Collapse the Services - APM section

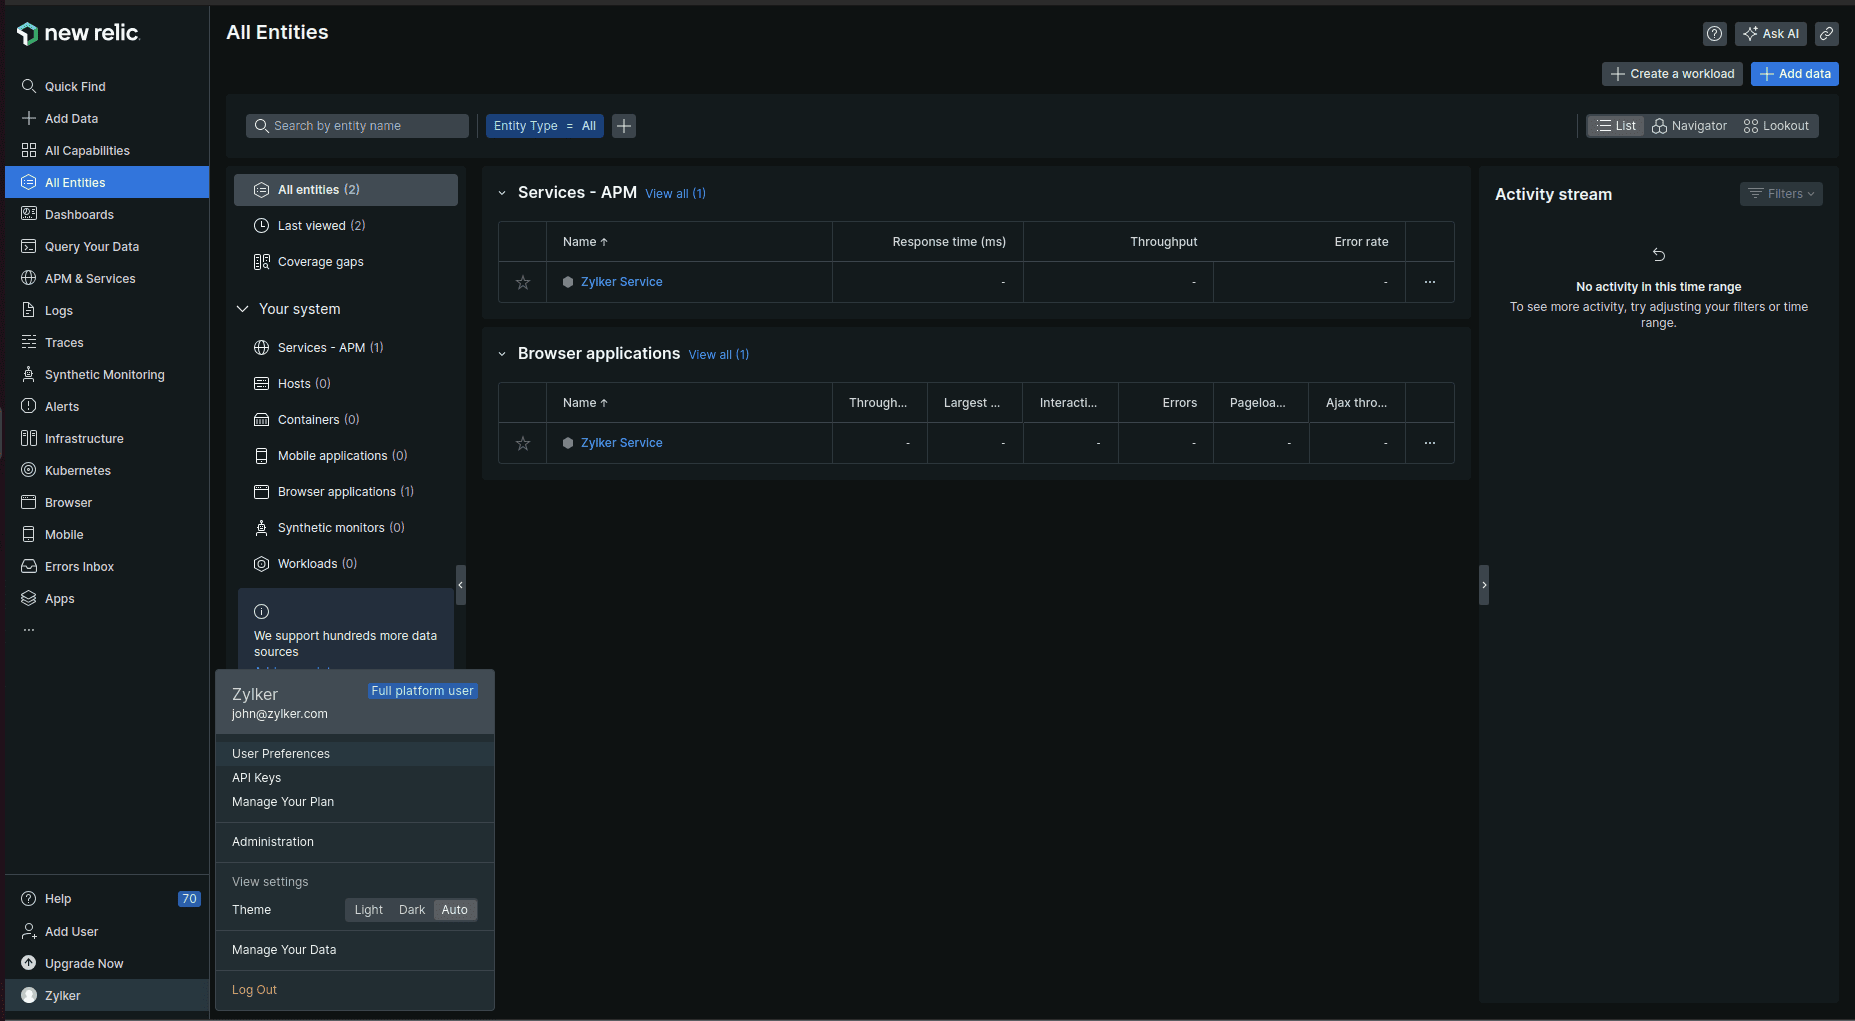coord(502,193)
